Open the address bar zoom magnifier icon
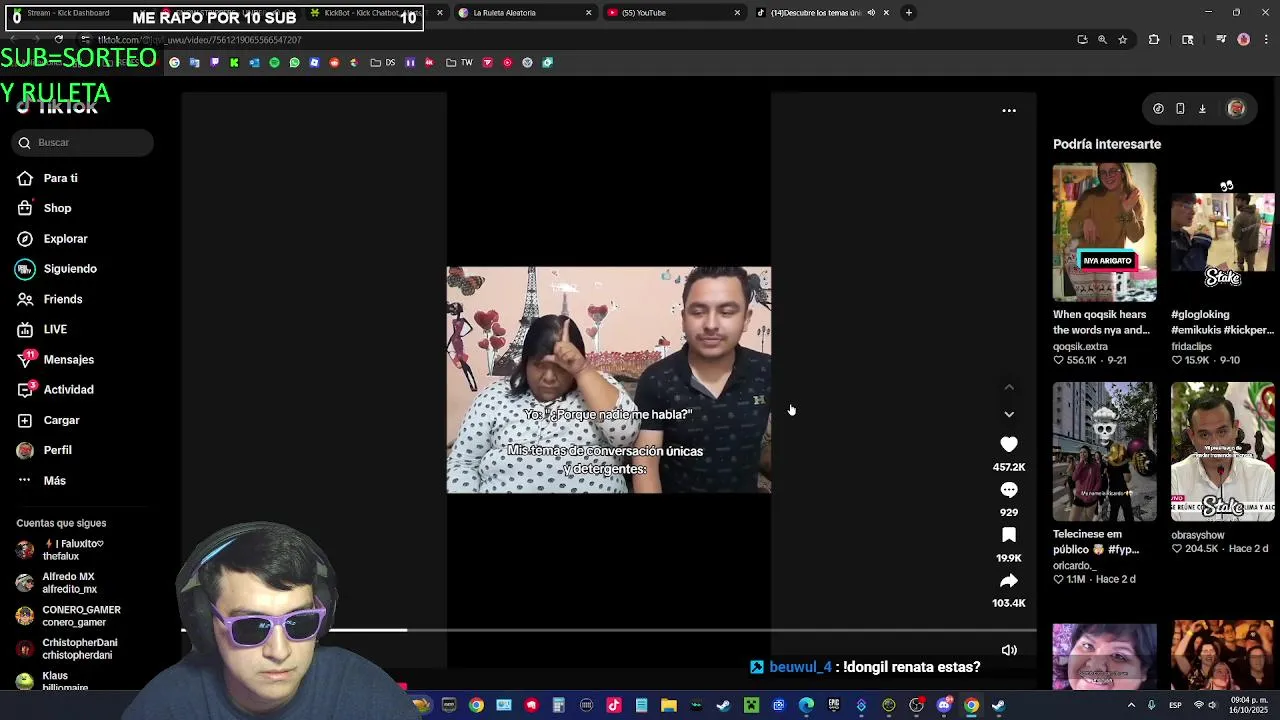 coord(1102,40)
